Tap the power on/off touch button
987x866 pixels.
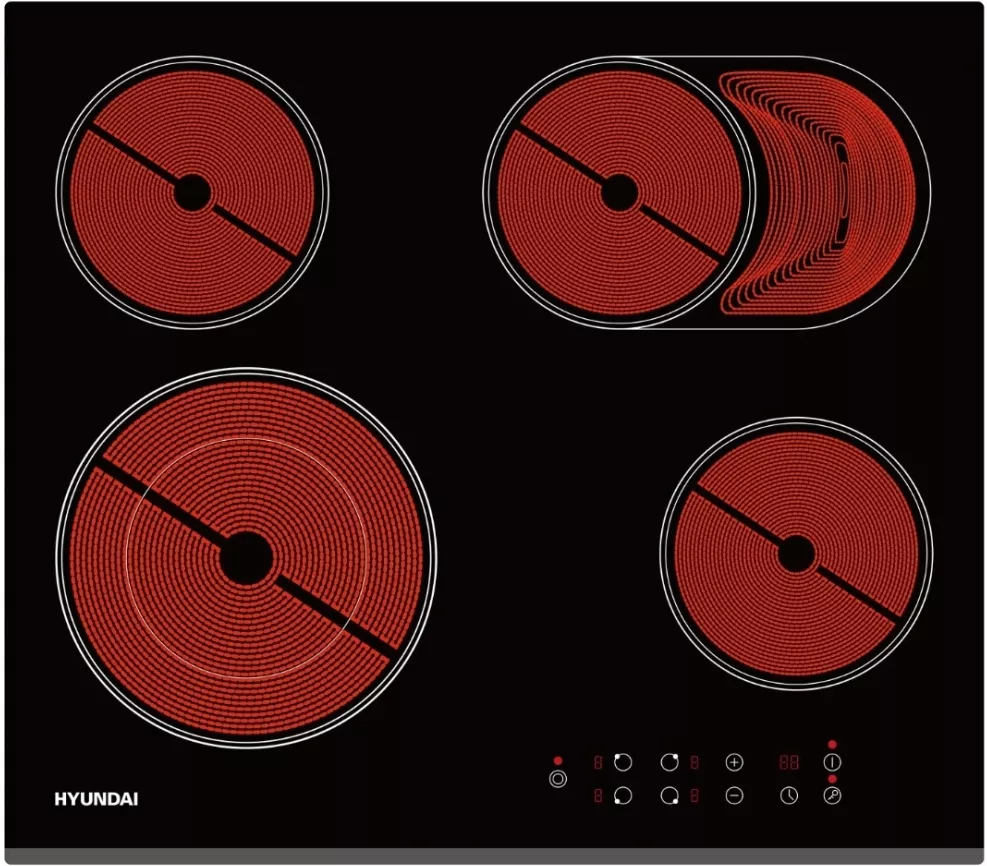pos(832,762)
